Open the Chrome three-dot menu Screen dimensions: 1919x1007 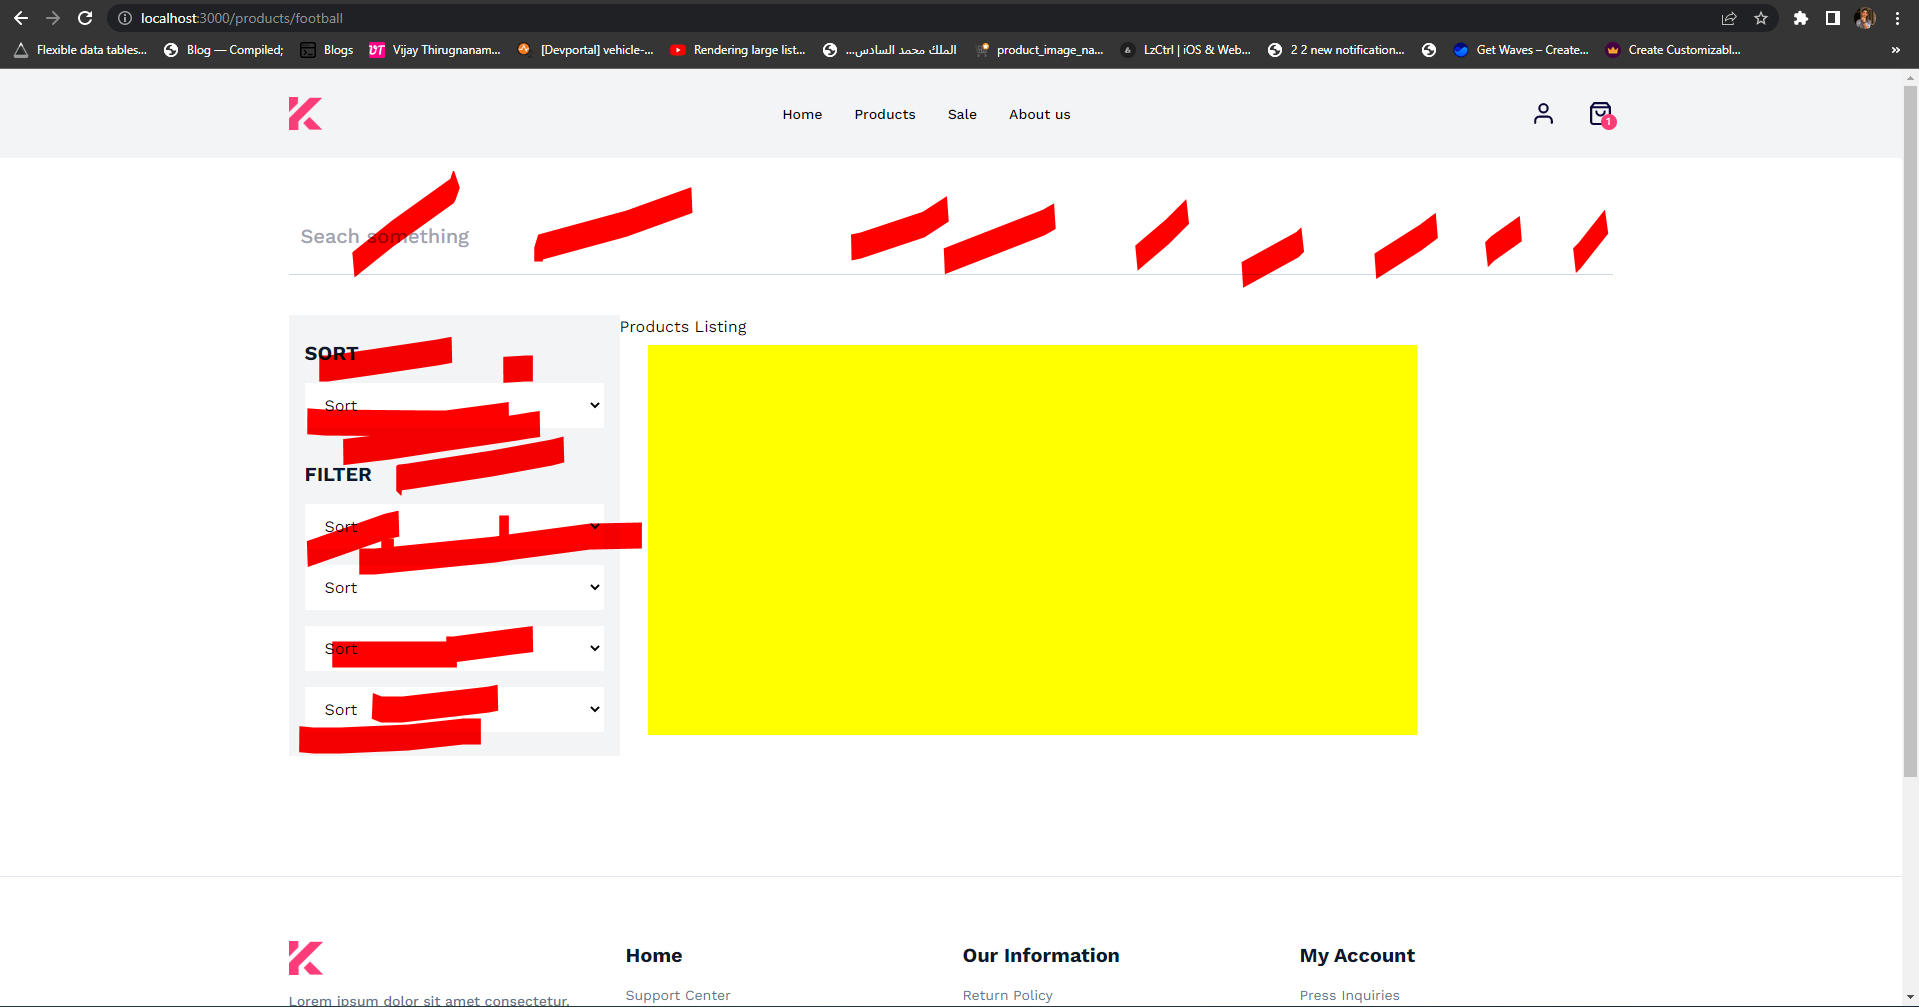(1897, 18)
